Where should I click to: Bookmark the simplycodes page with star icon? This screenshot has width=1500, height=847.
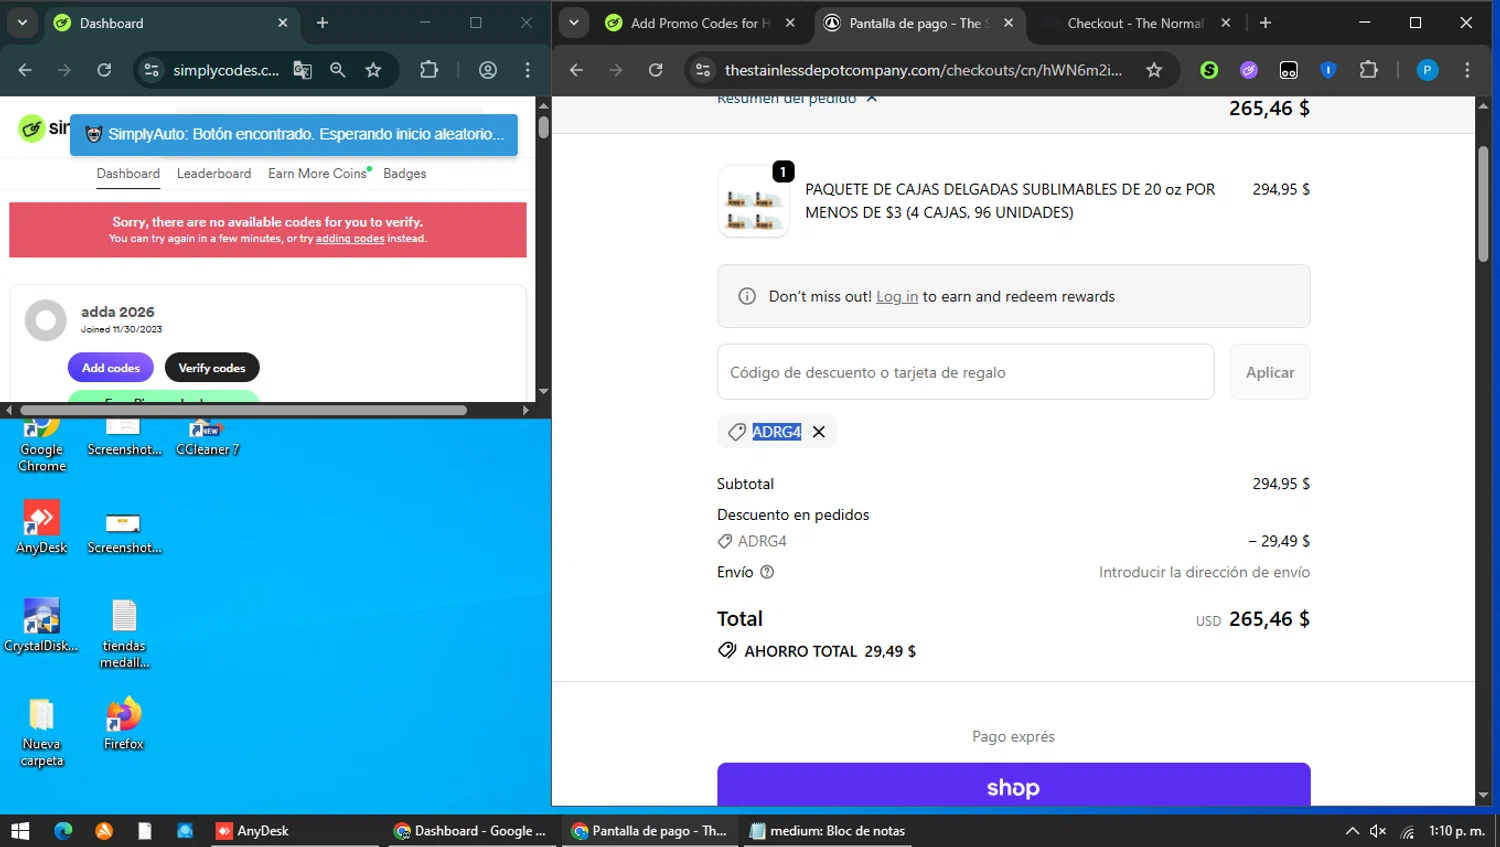373,70
